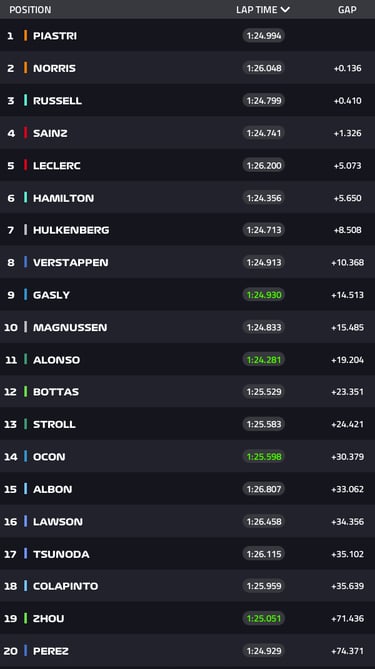The image size is (375, 669).
Task: Click the red team bar beside SAINZ
Action: click(26, 133)
